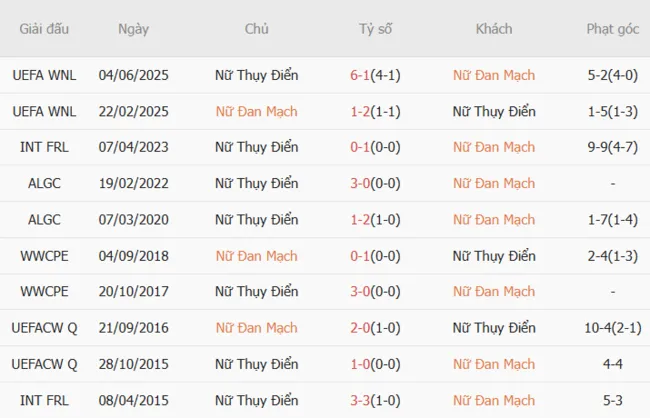Select the 'Tỷ số' column header

pos(375,29)
